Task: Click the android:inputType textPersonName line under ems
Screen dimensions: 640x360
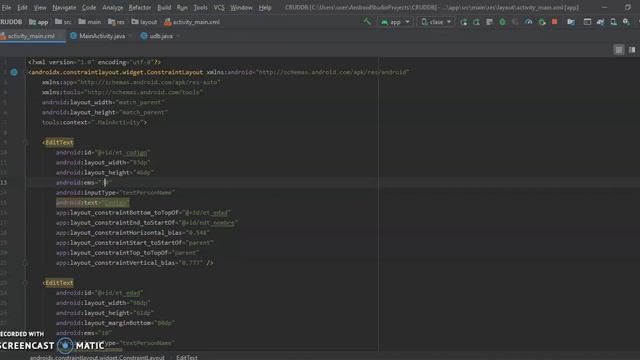Action: pos(116,193)
